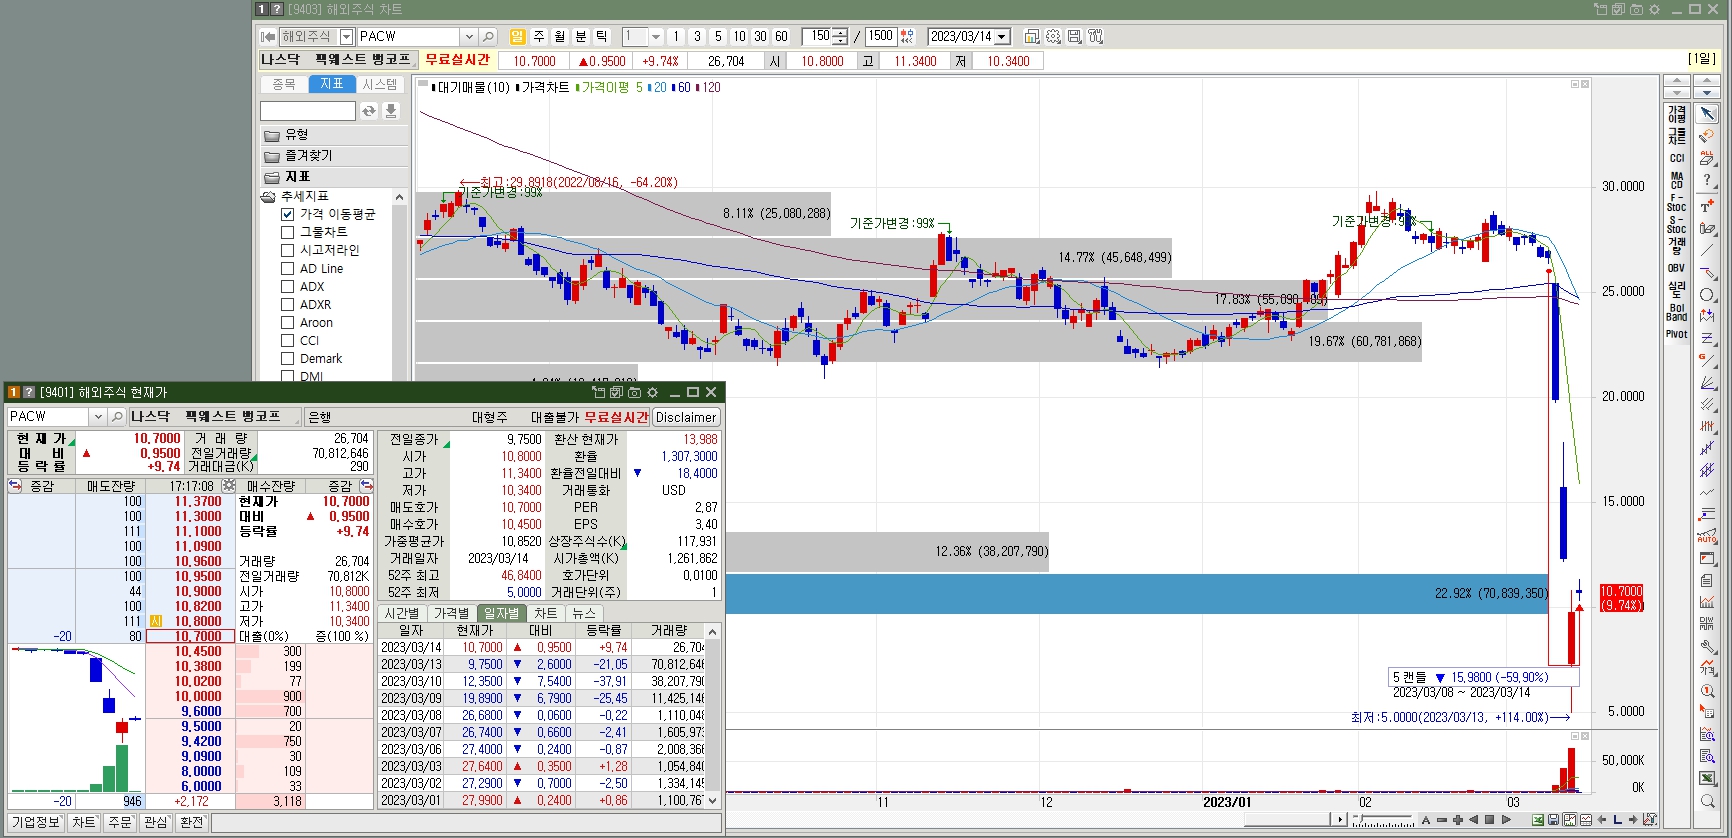Click download icon next to indicator search
The image size is (1732, 838).
(x=391, y=111)
